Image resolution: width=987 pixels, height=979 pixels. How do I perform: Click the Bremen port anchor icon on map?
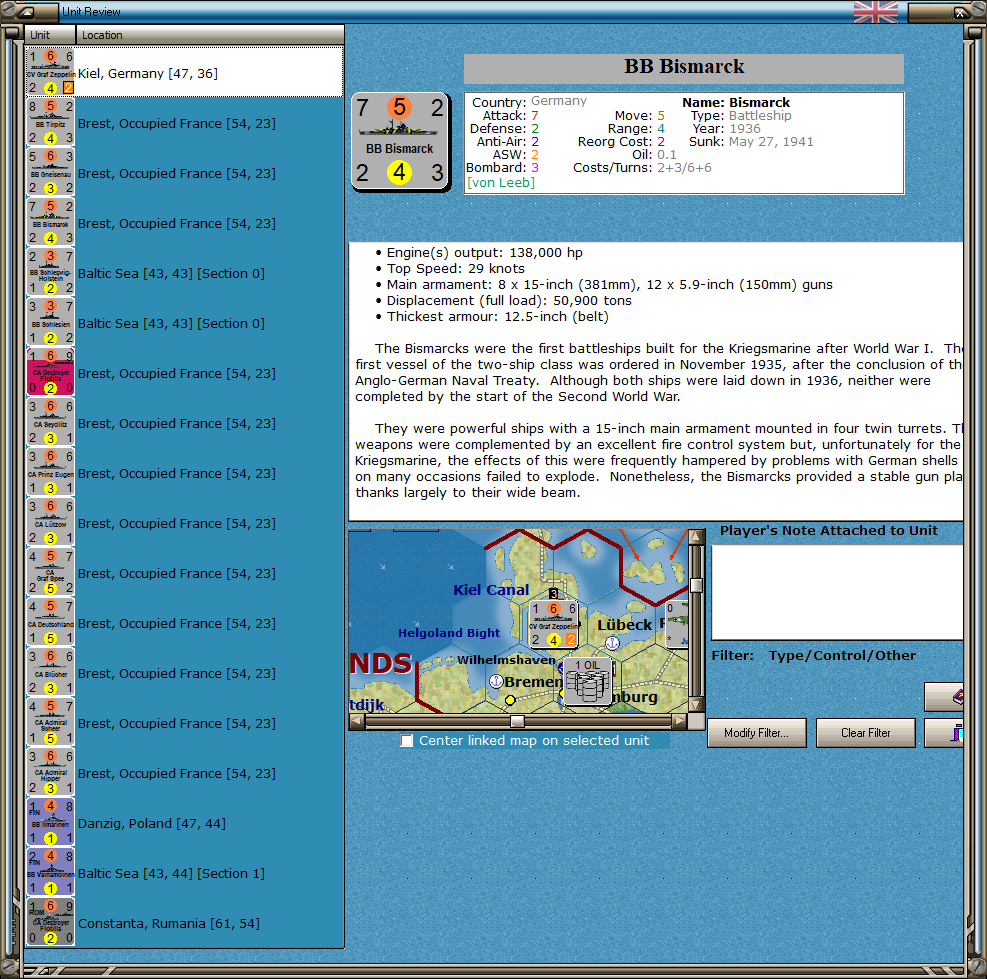coord(496,681)
